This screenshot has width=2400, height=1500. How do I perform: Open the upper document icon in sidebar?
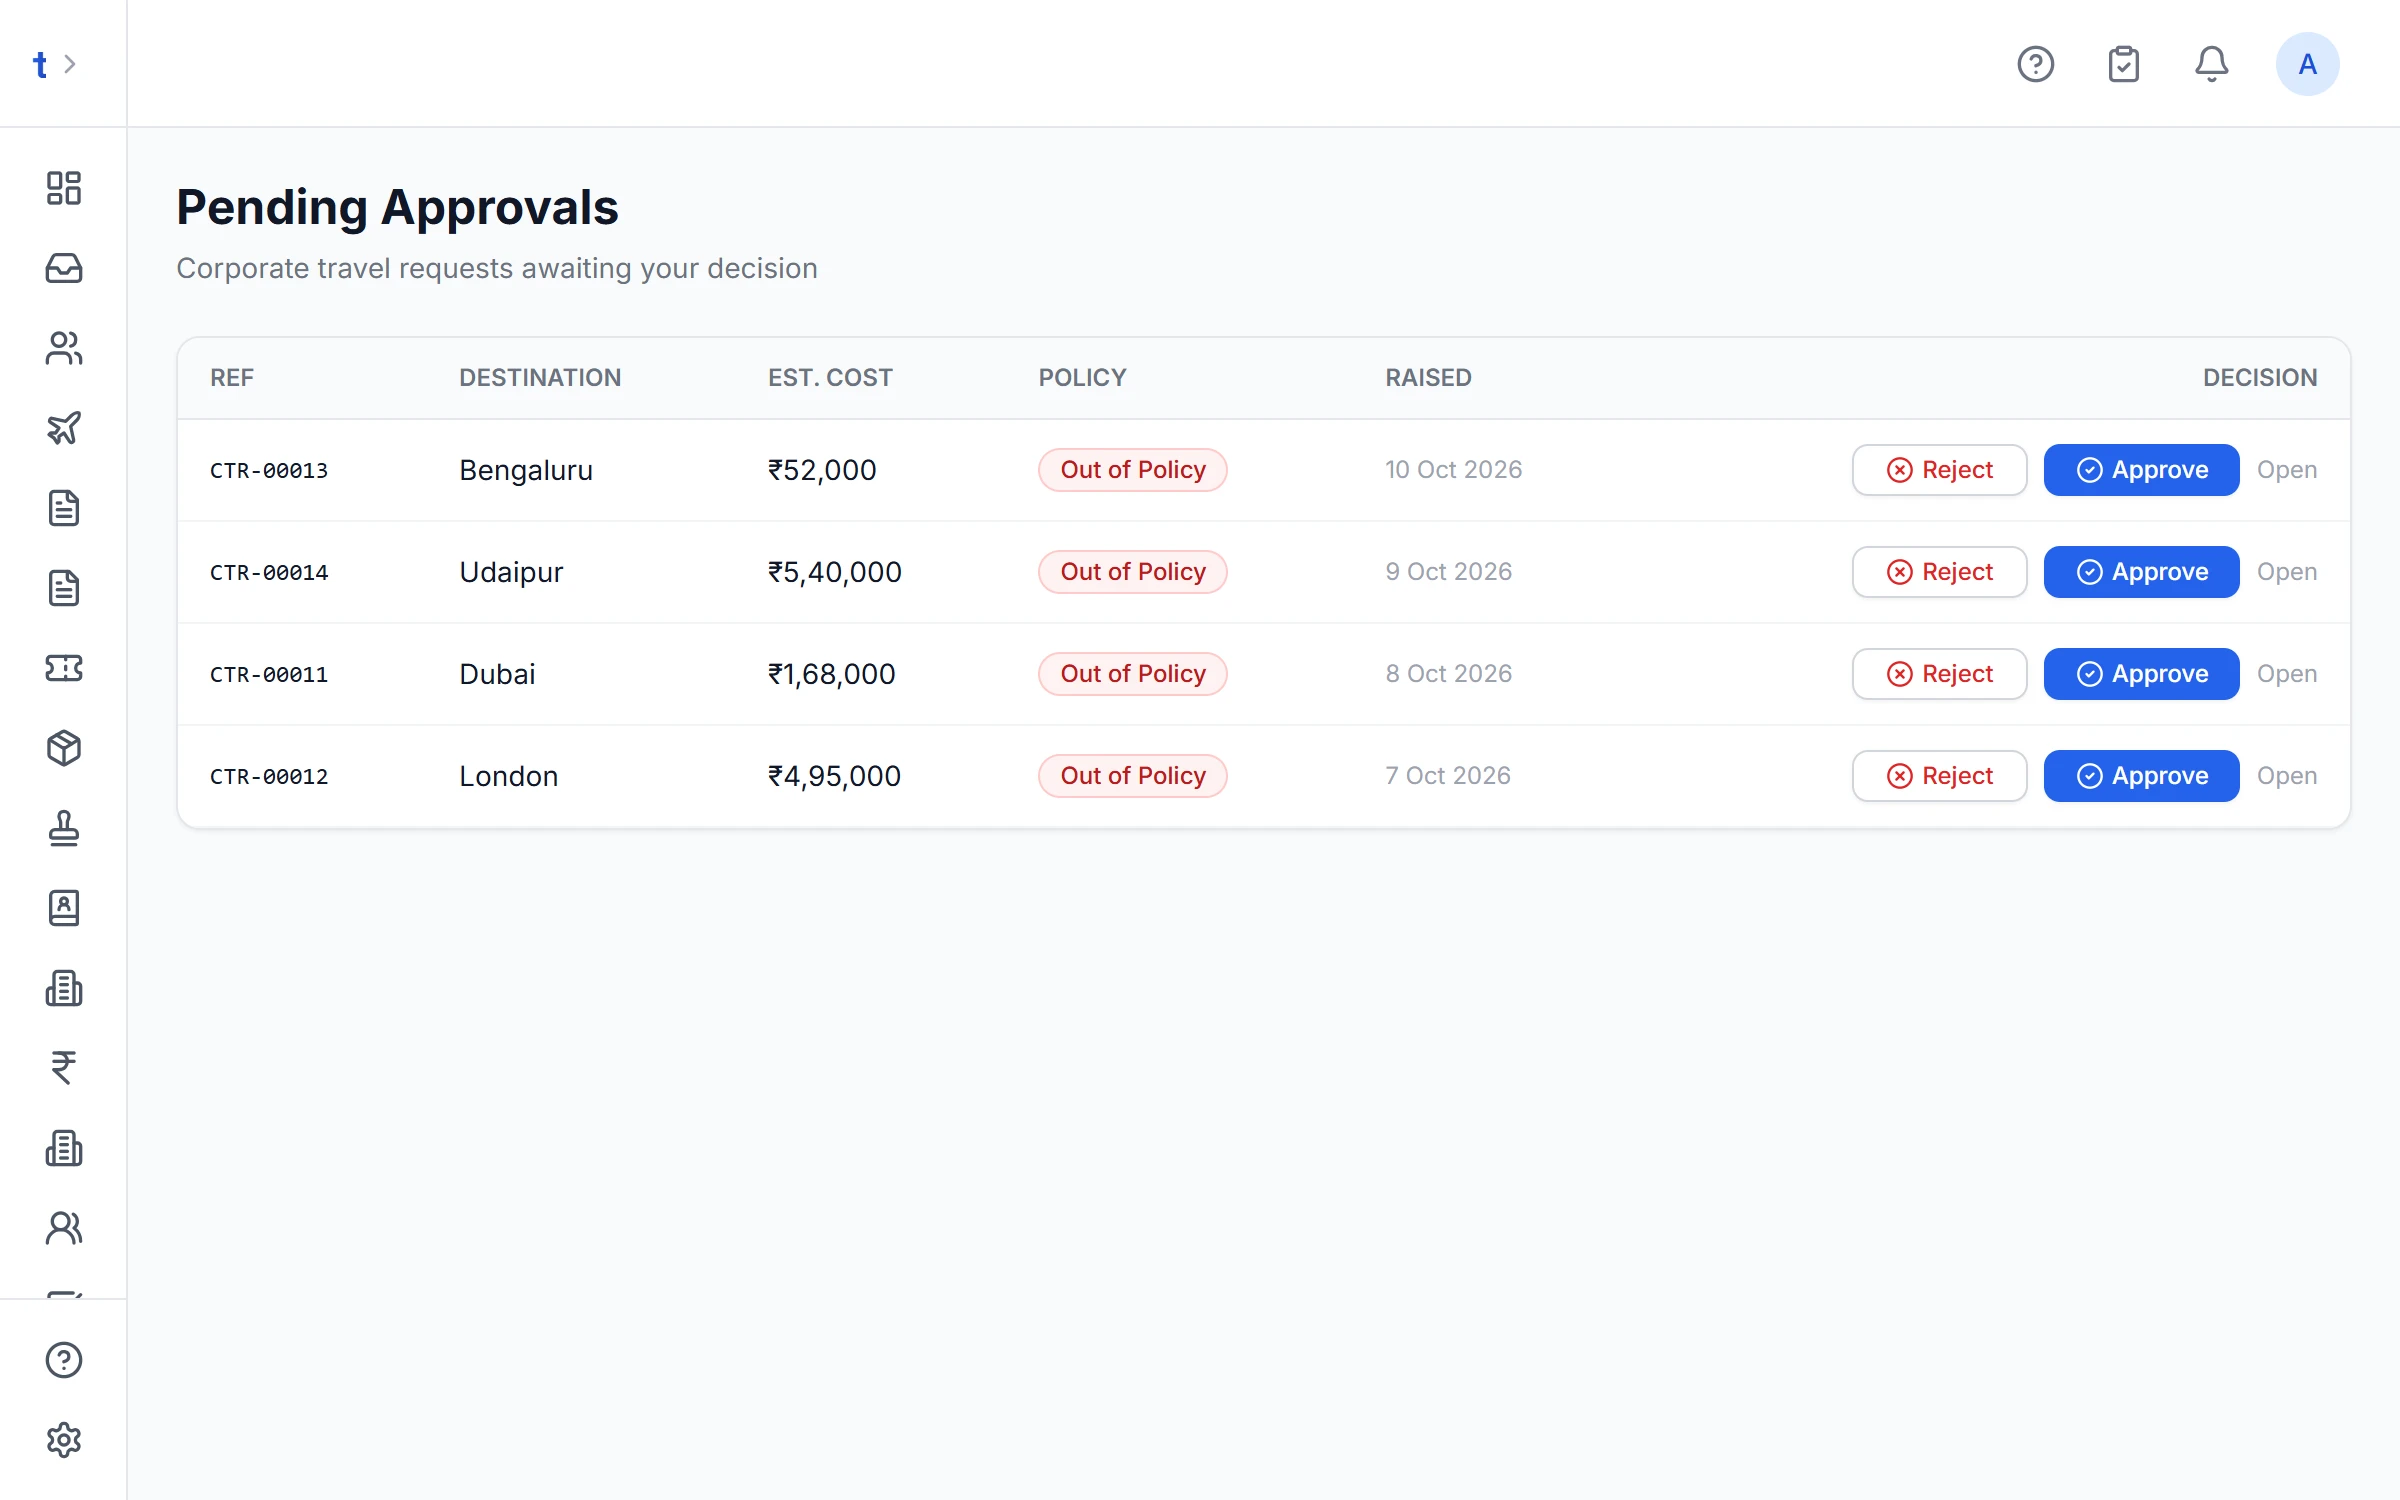(63, 508)
